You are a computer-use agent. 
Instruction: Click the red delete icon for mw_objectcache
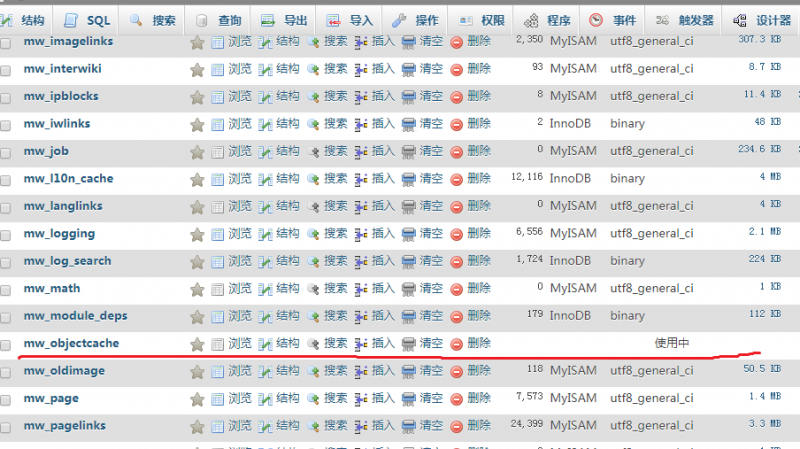point(457,344)
